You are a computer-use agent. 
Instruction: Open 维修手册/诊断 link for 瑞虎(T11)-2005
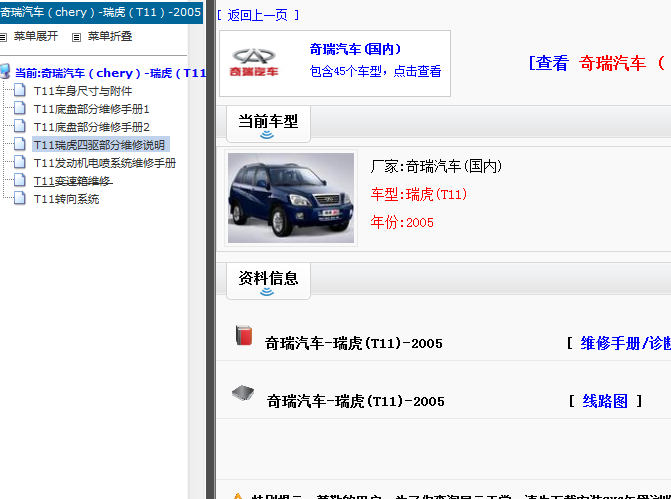pyautogui.click(x=625, y=343)
